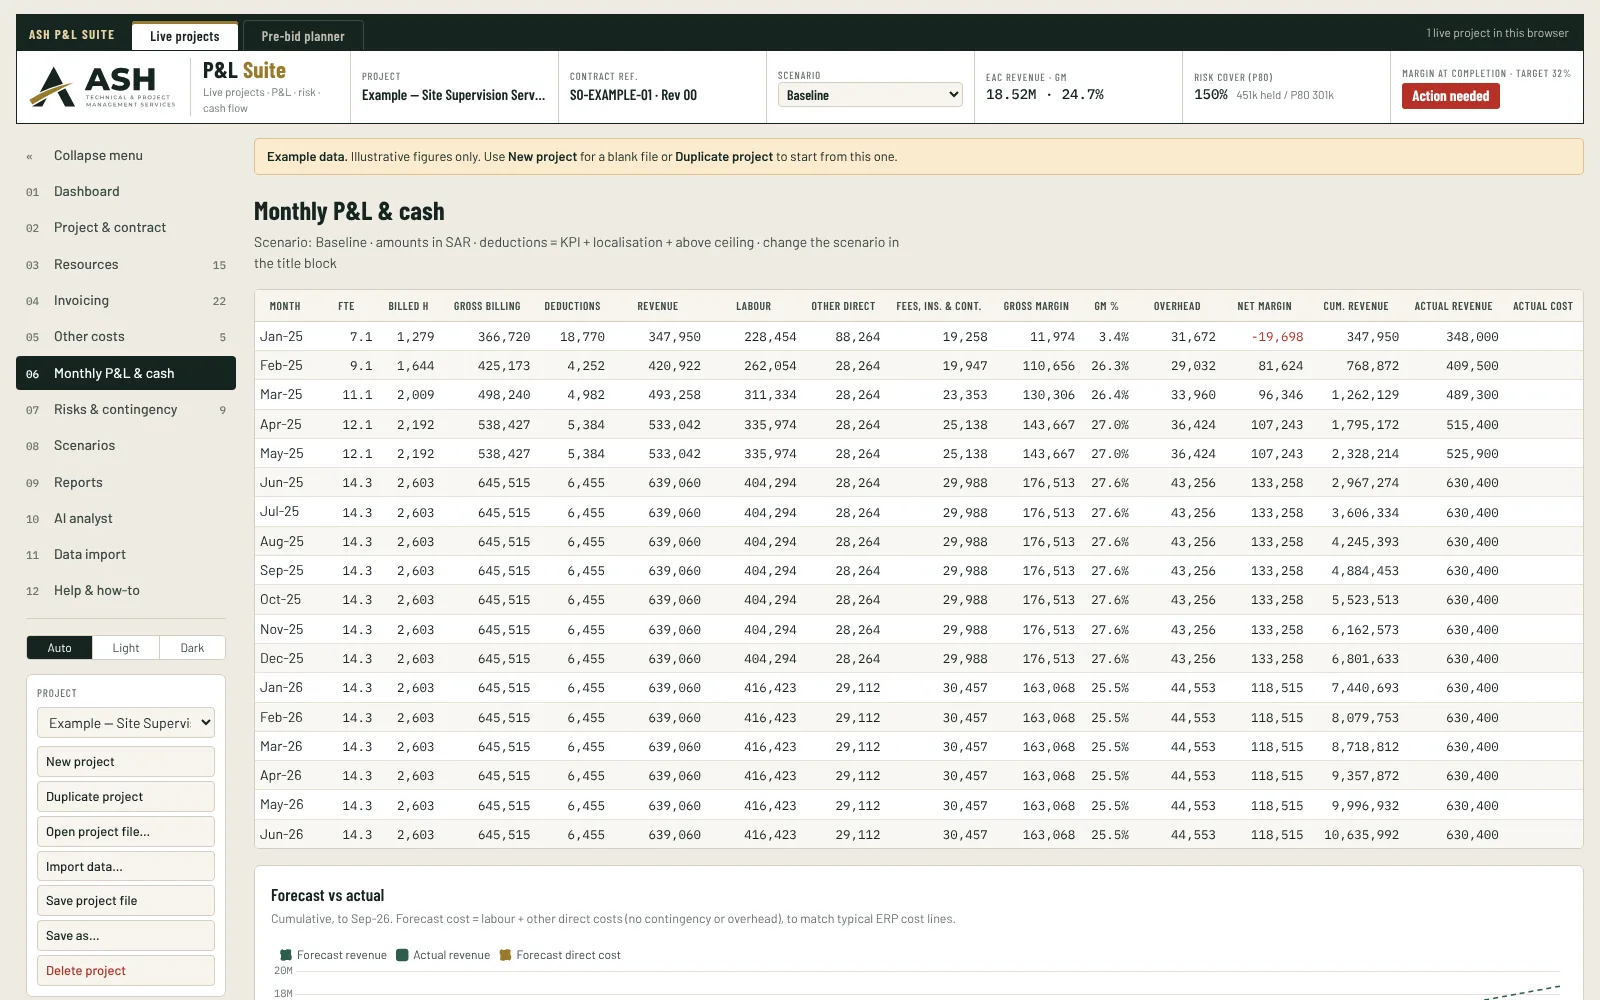Switch to Light theme
1600x1000 pixels.
click(x=126, y=648)
